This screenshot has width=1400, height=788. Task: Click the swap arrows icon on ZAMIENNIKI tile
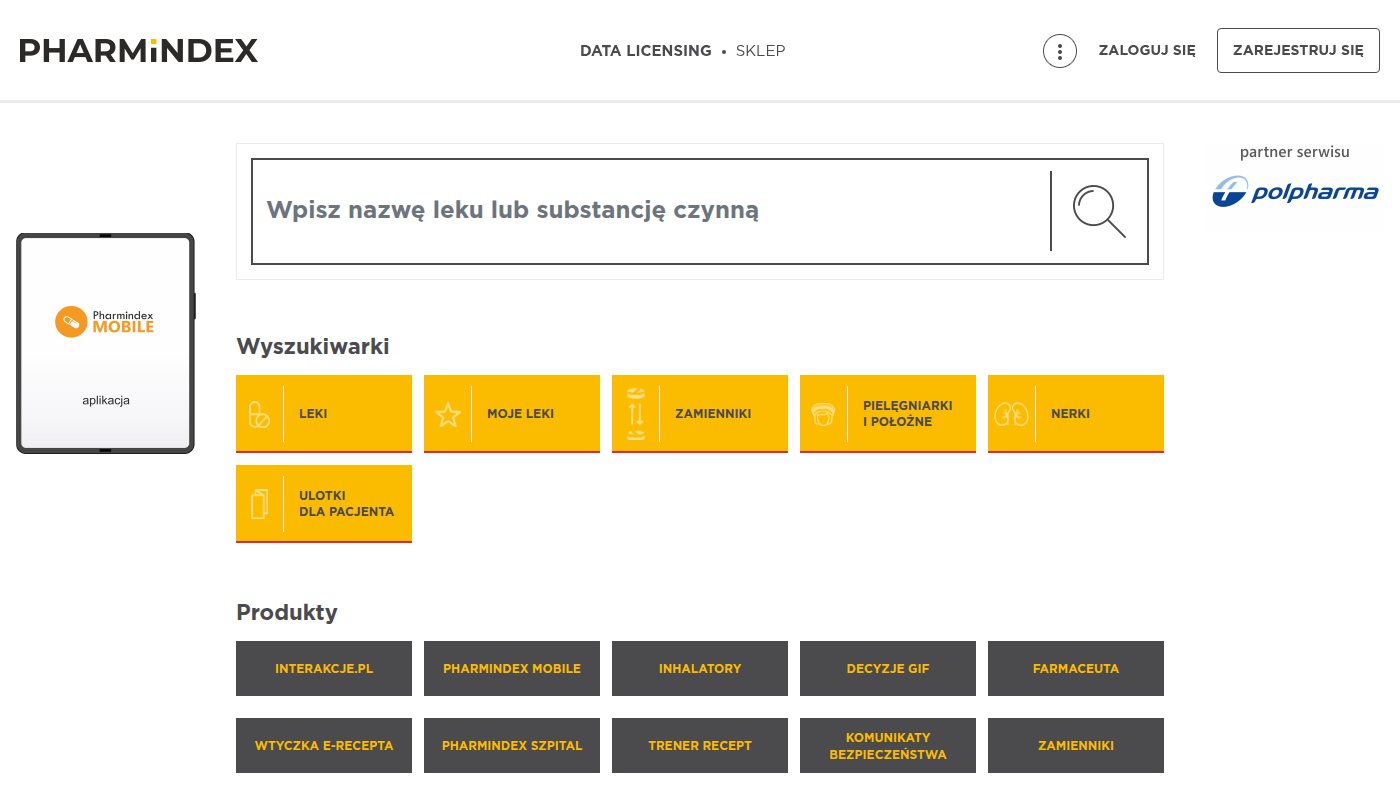[x=635, y=414]
